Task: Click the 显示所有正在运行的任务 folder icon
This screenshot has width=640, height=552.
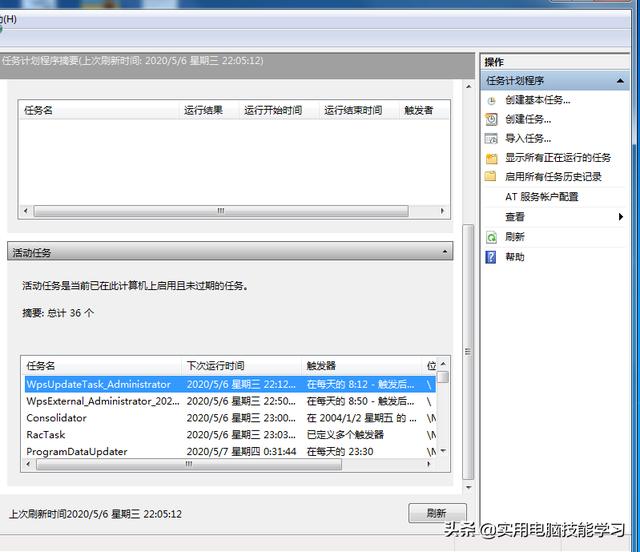Action: [x=491, y=158]
